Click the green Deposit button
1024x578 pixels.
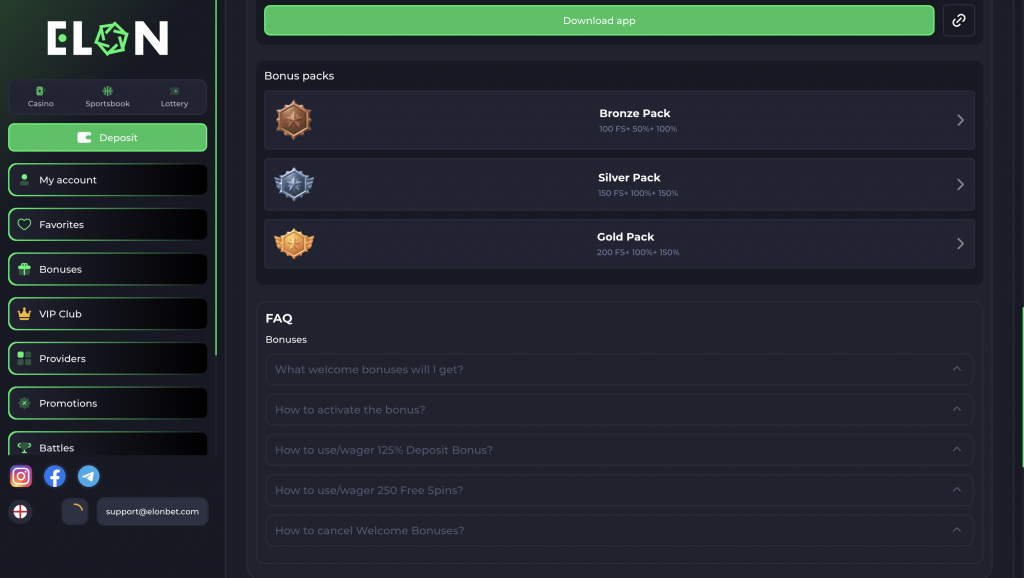pos(108,138)
